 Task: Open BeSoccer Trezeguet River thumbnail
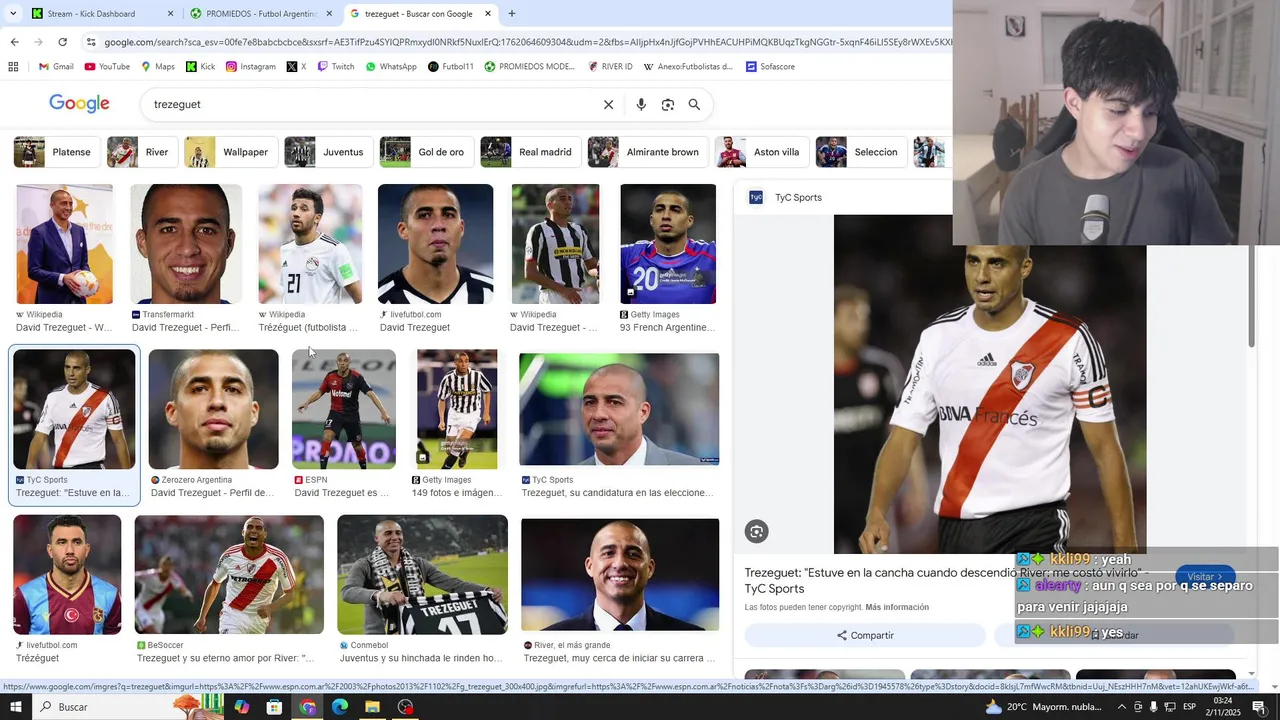[229, 574]
